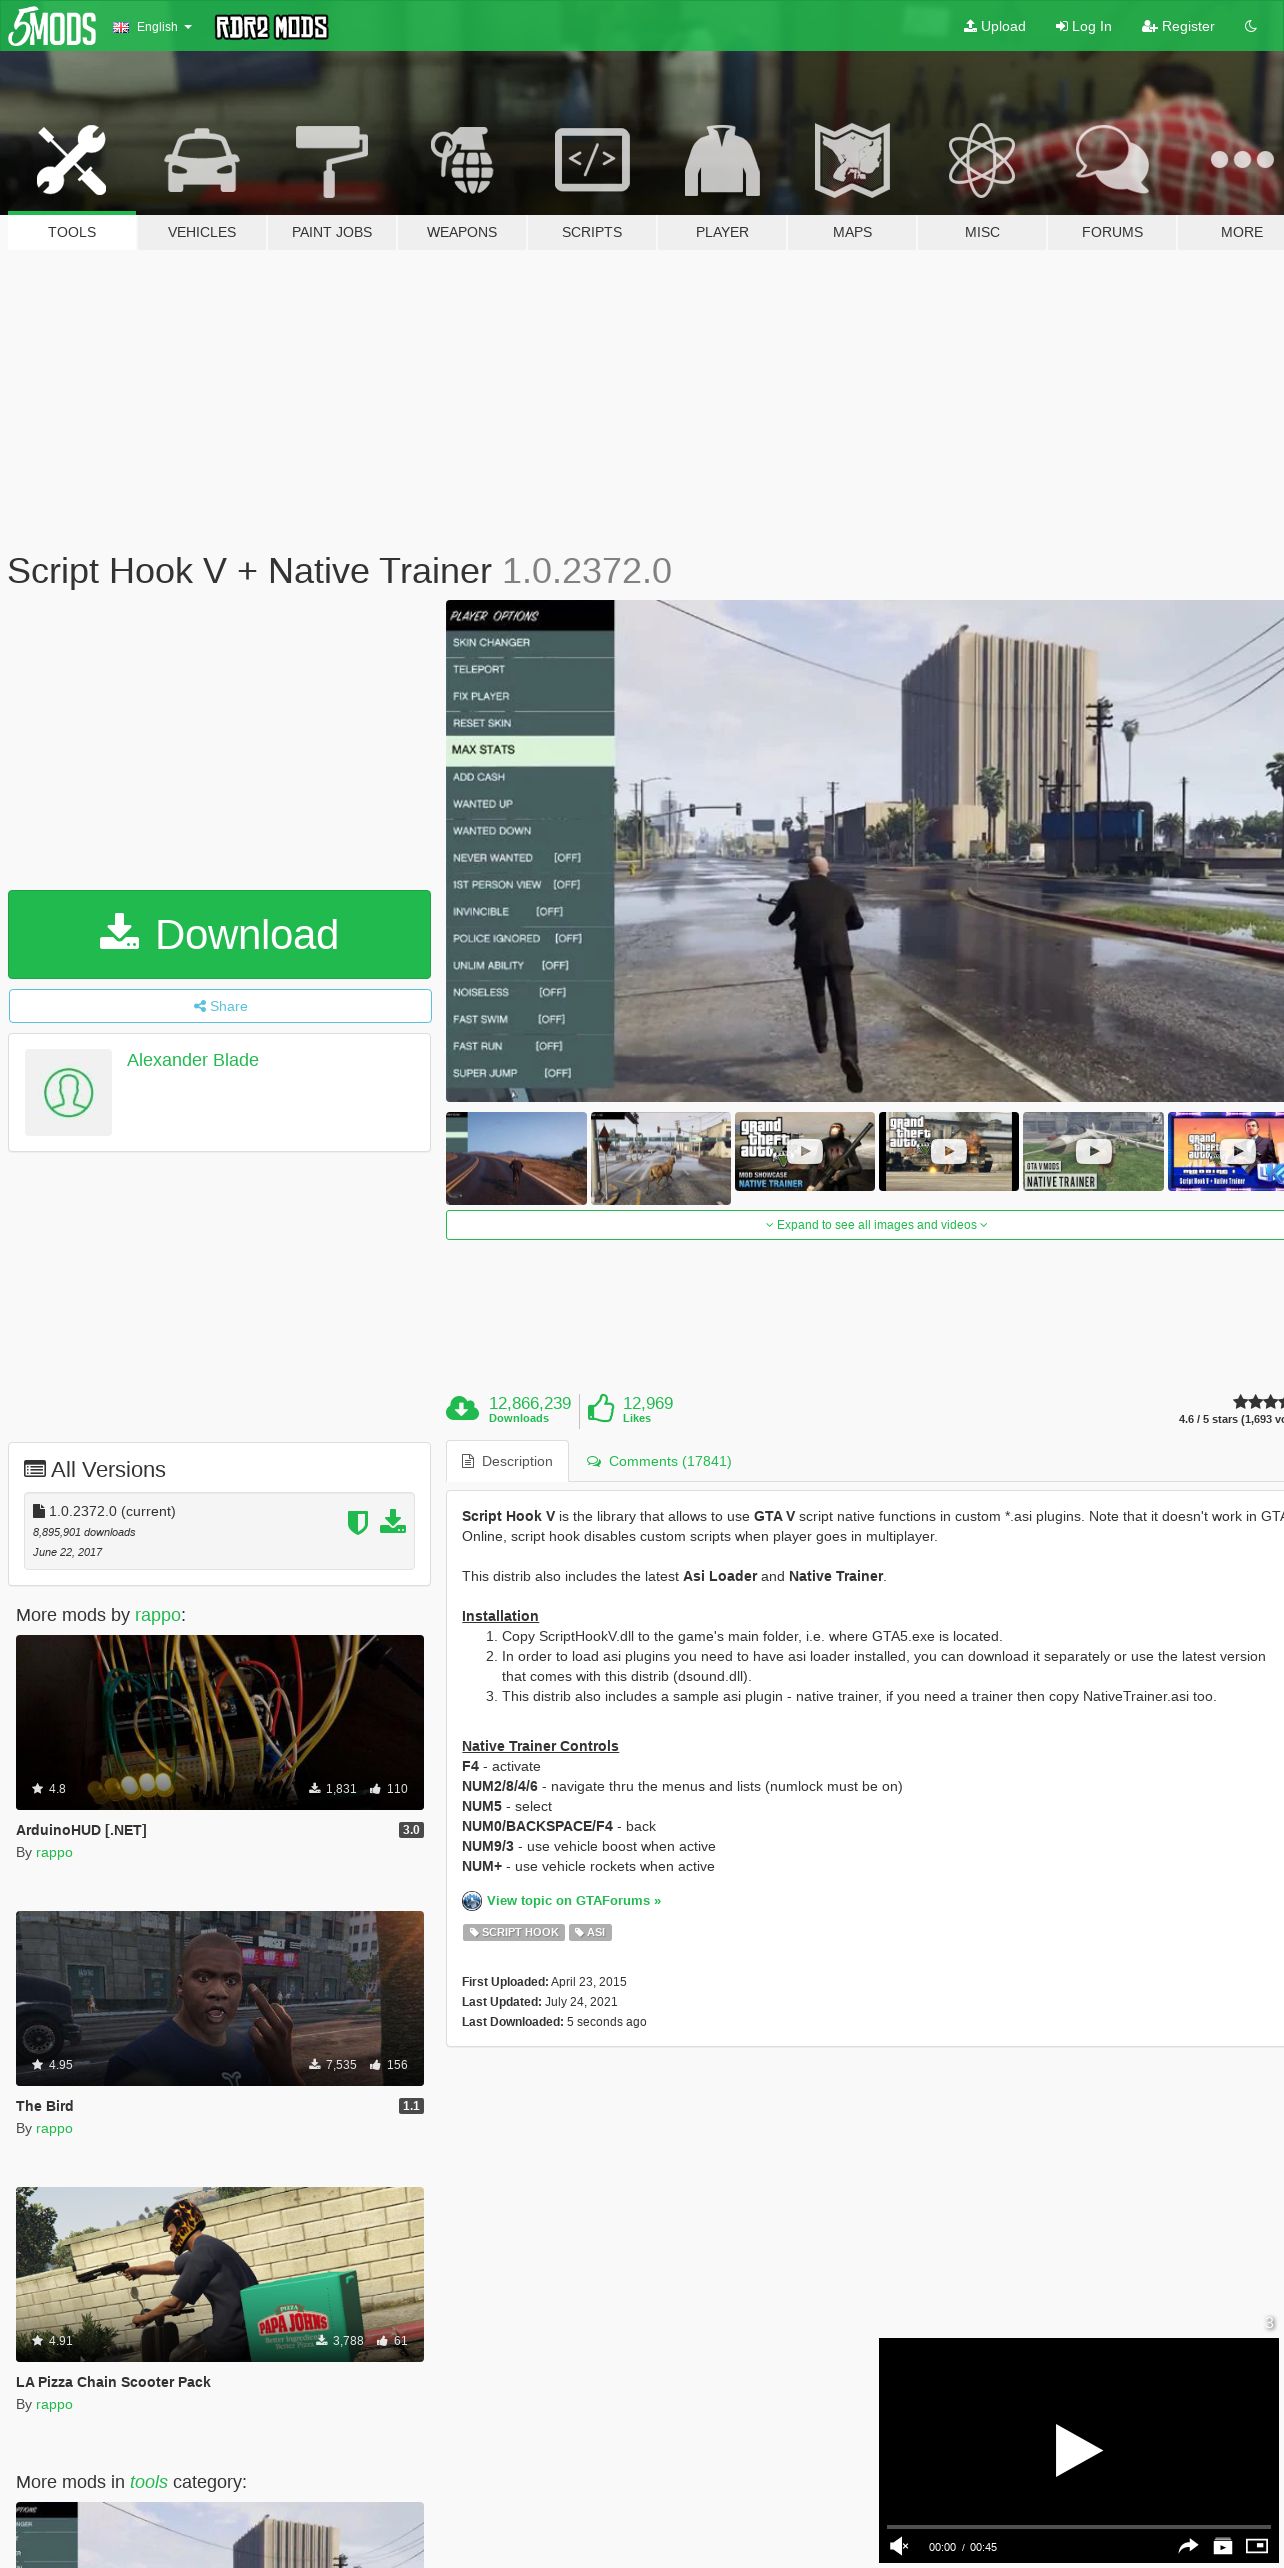Open the Scripts code icon
The image size is (1284, 2568).
[592, 160]
